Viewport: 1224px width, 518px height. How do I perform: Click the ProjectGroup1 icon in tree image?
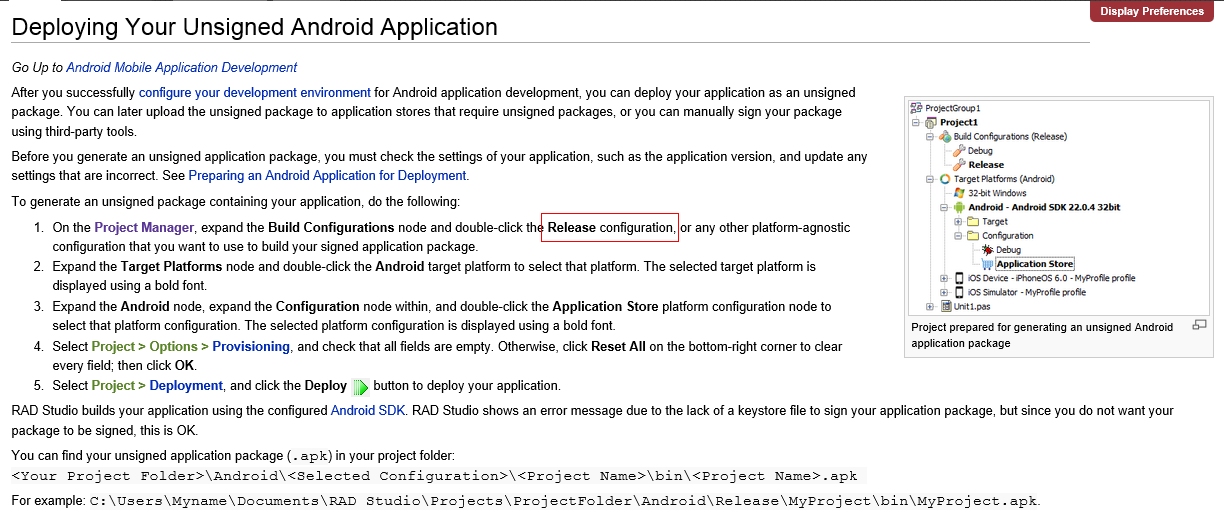[916, 108]
